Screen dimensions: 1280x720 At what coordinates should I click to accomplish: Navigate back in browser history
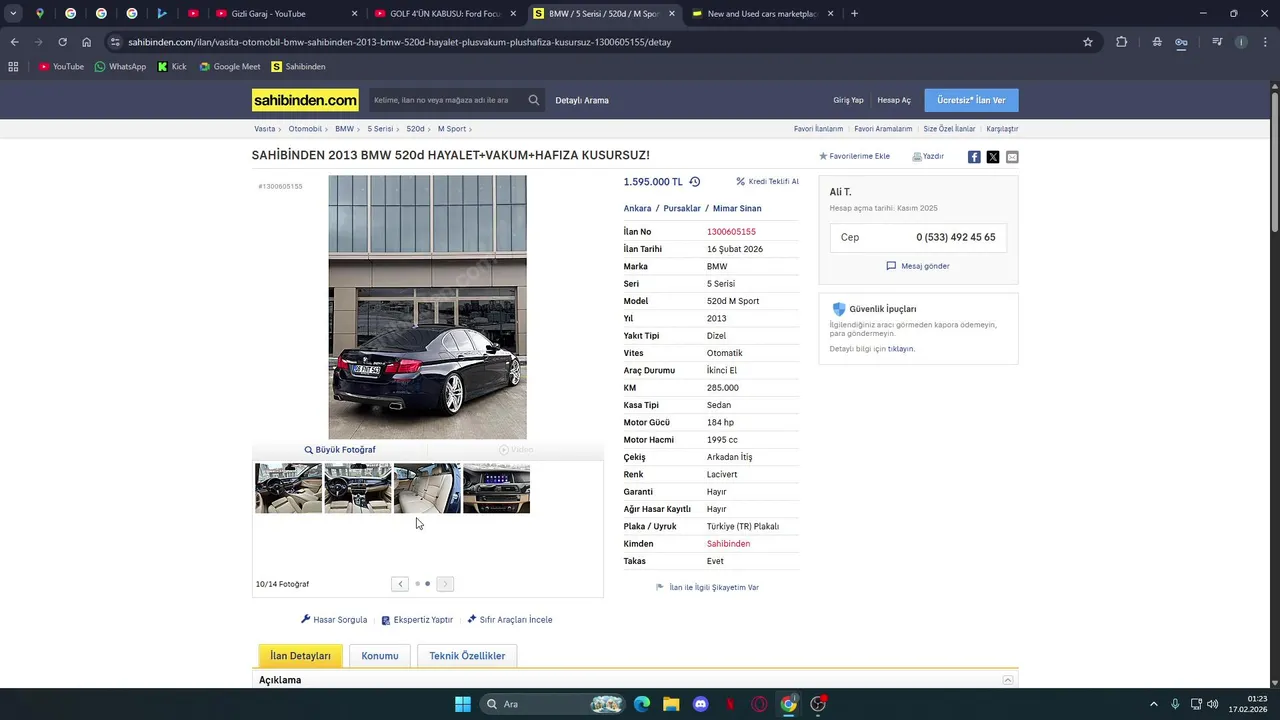click(14, 42)
